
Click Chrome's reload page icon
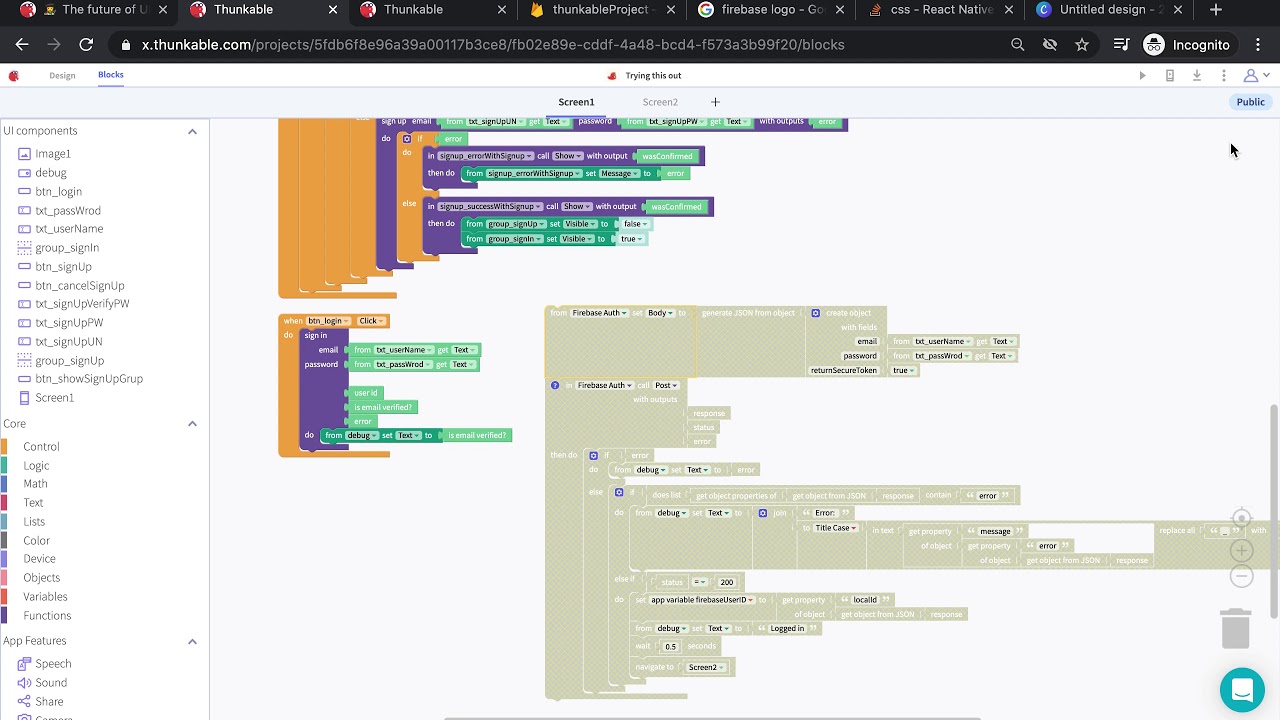tap(86, 45)
